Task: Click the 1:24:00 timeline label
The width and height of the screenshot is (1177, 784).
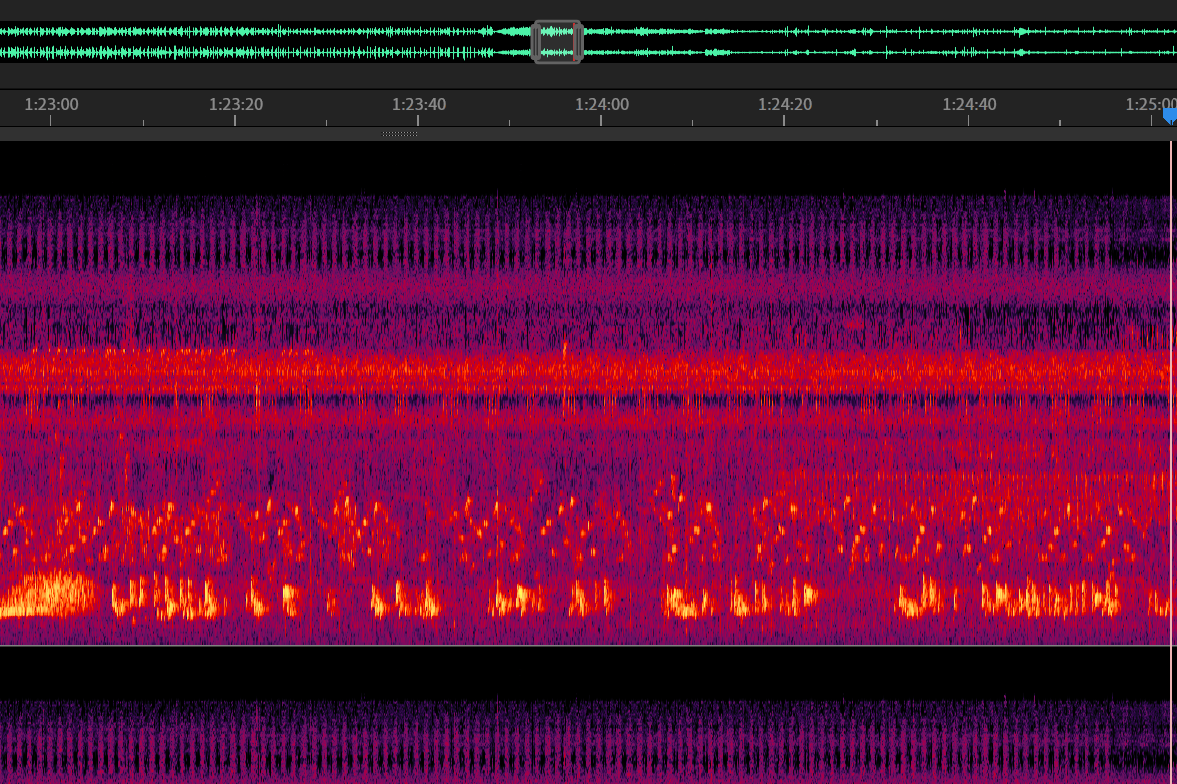Action: pyautogui.click(x=602, y=104)
